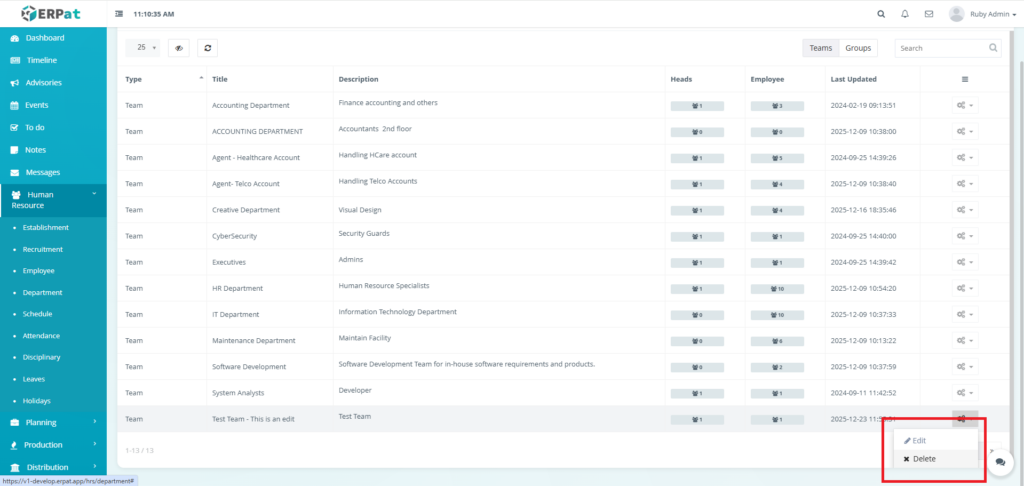Click the column options icon in table header
Image resolution: width=1024 pixels, height=486 pixels.
pos(964,79)
